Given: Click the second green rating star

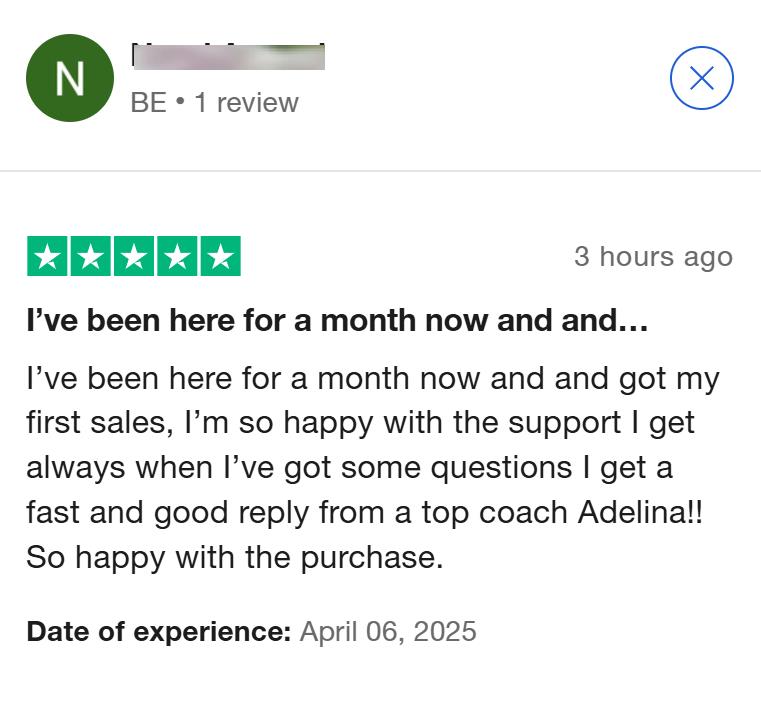Looking at the screenshot, I should click(90, 257).
